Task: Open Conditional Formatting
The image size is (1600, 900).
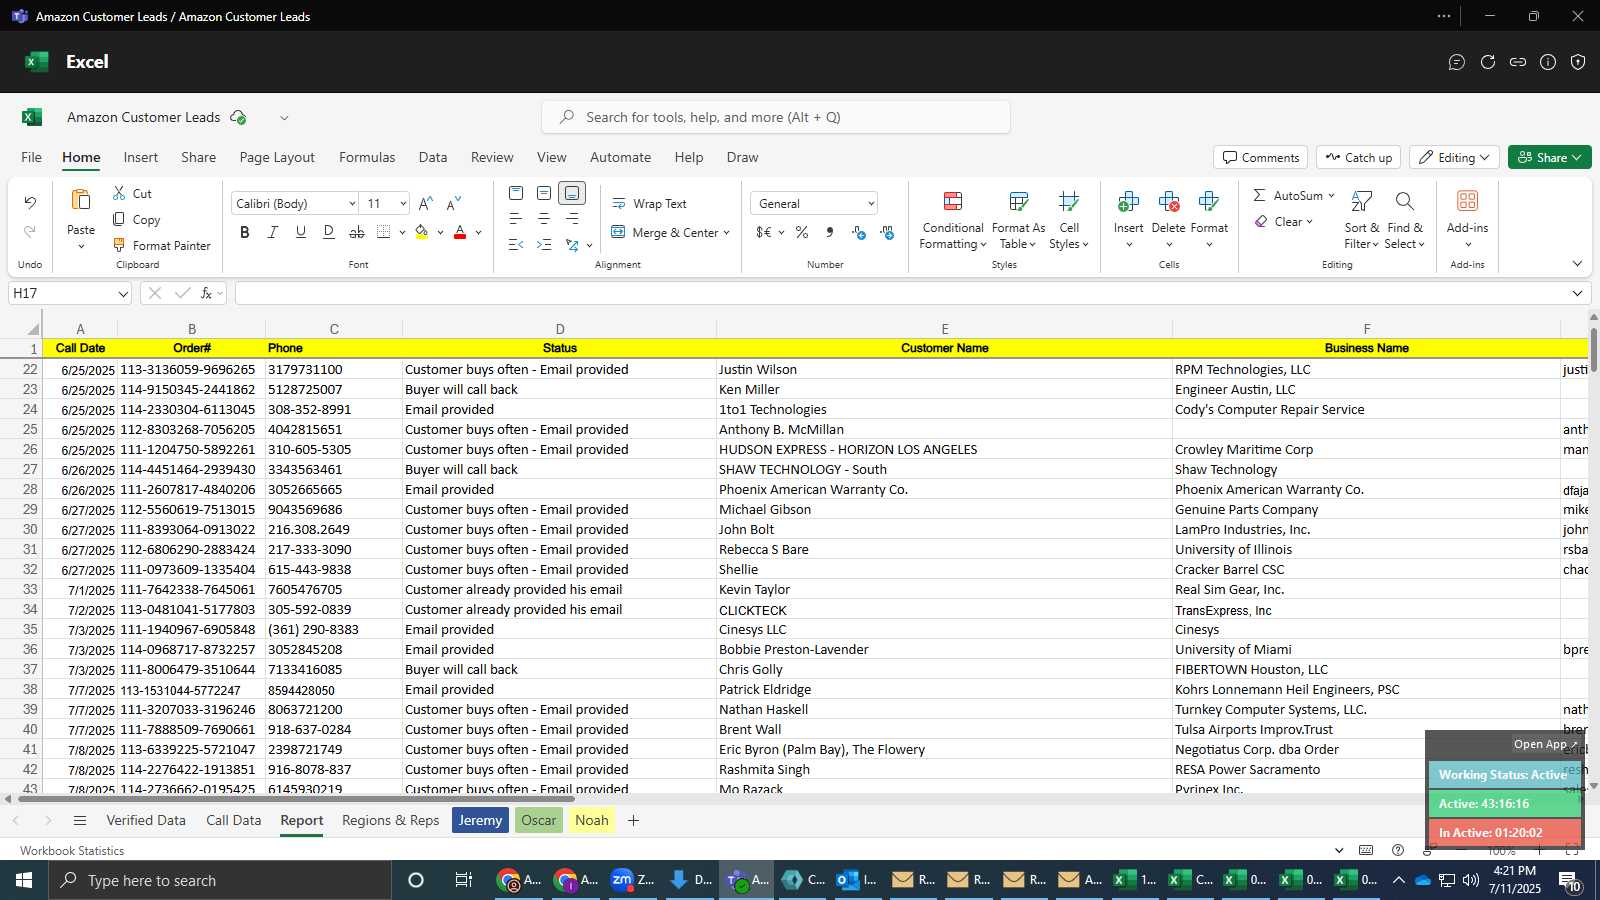Action: pos(953,220)
